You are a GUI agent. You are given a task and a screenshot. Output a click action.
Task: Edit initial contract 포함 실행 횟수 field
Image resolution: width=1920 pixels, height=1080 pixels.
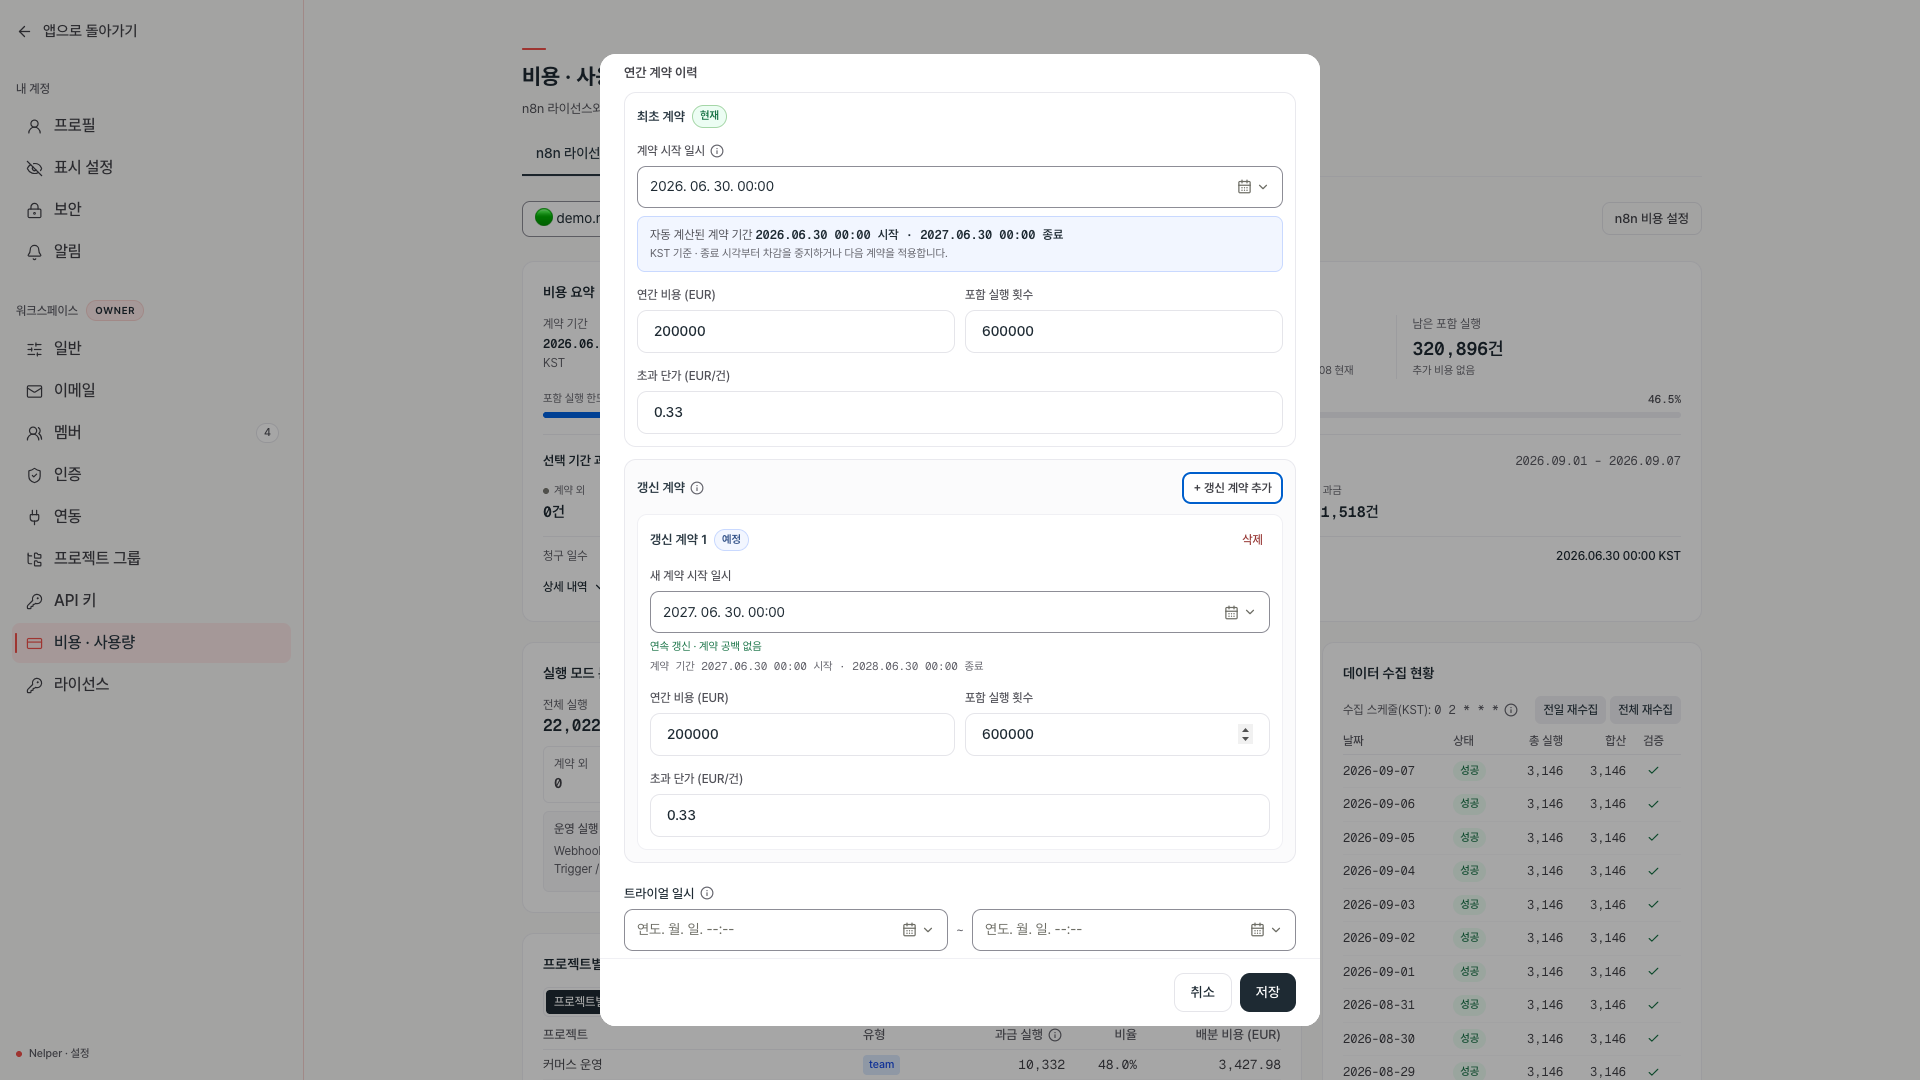tap(1123, 331)
